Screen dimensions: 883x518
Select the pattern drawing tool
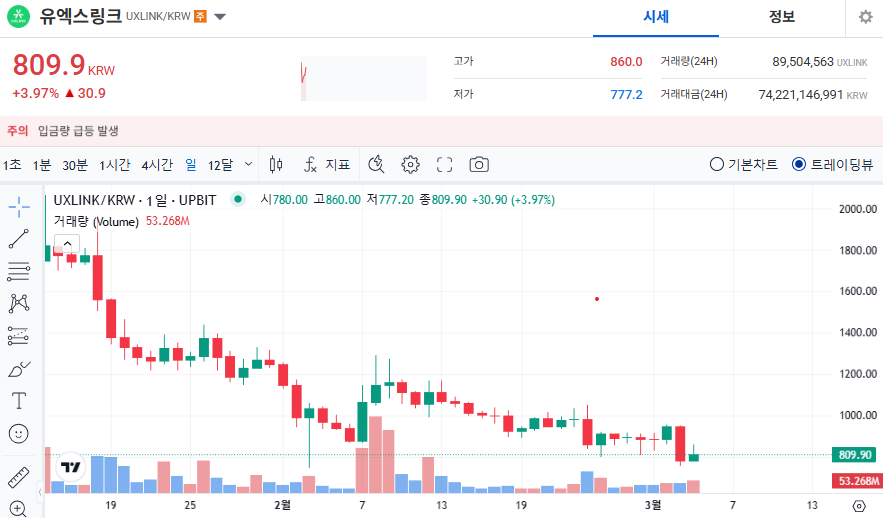[x=19, y=303]
